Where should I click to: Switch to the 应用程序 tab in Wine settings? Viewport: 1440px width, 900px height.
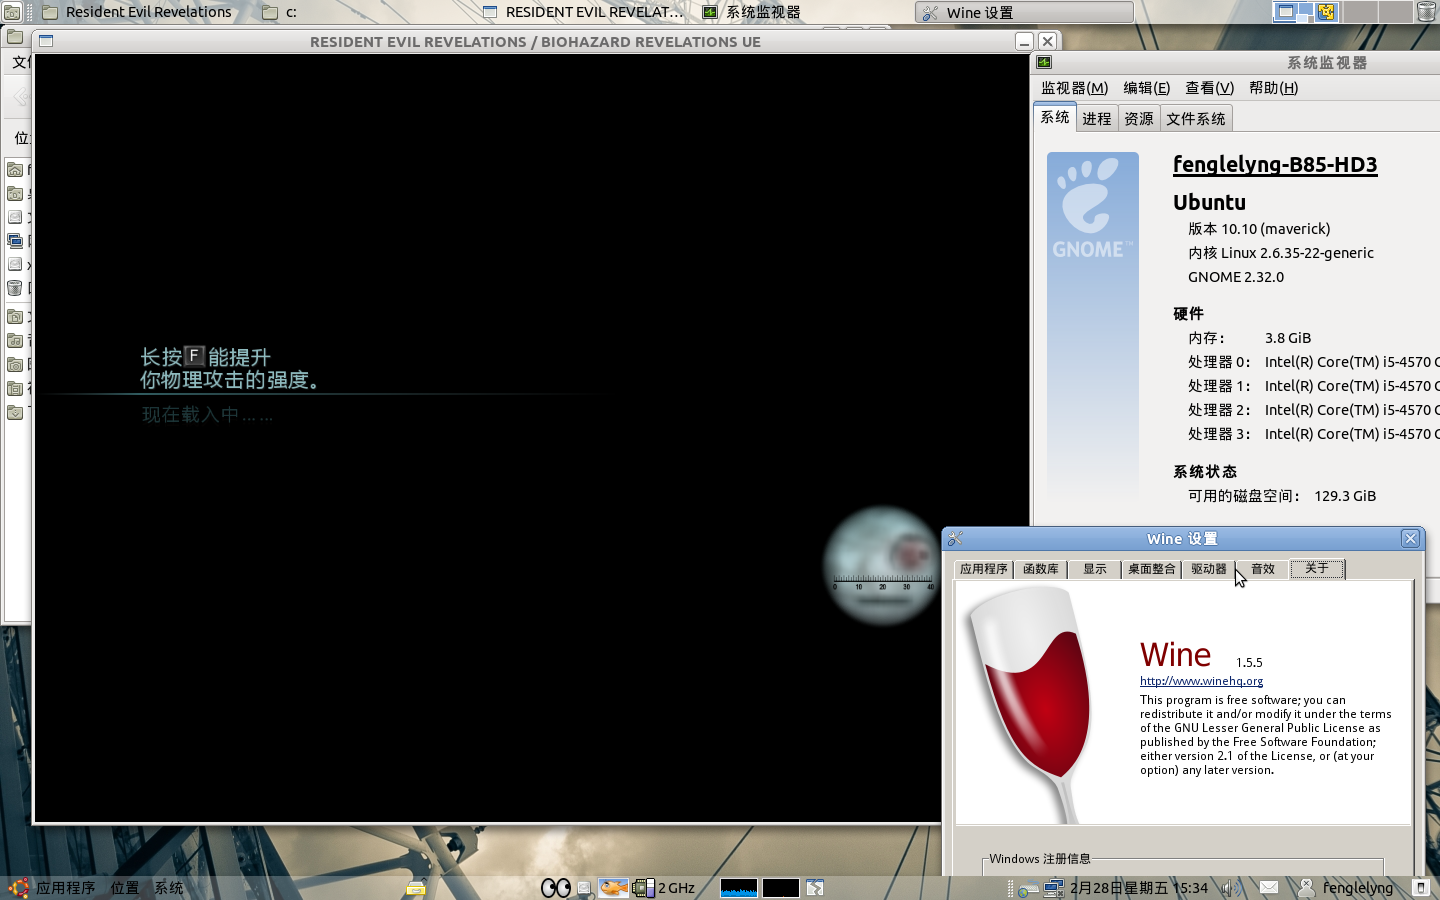[984, 569]
